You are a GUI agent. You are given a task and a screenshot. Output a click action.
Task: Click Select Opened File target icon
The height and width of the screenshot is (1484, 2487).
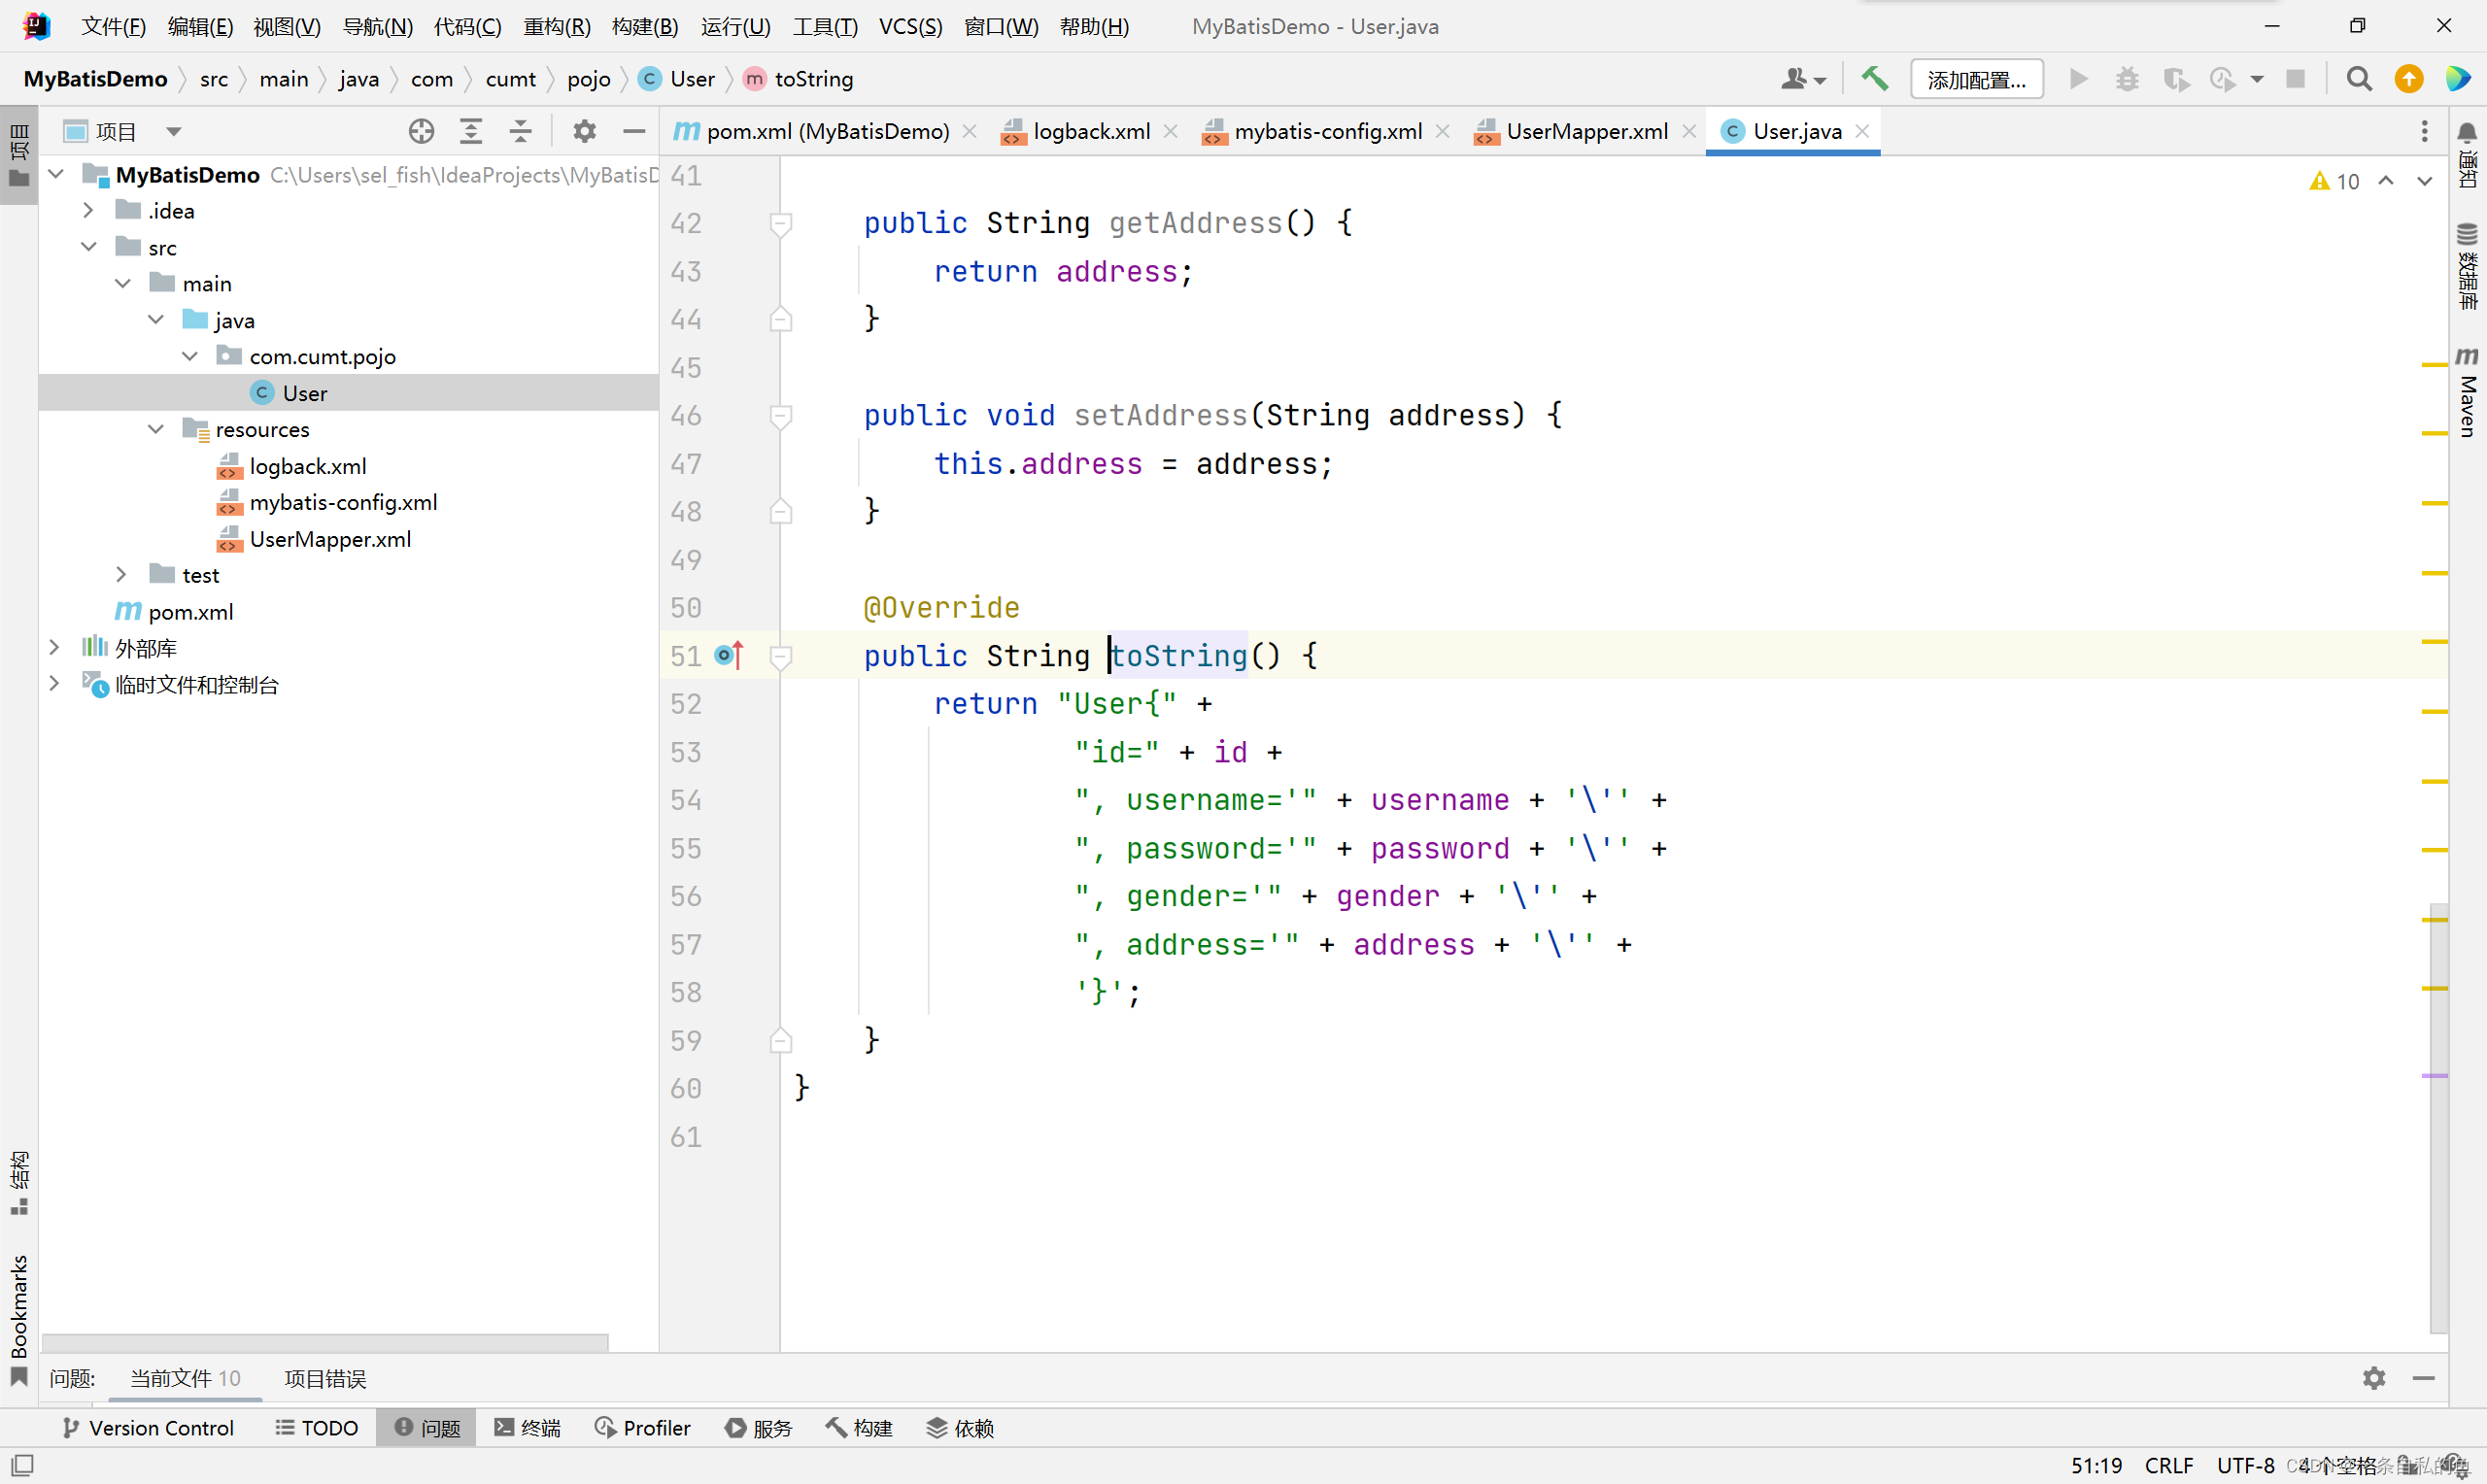pyautogui.click(x=422, y=131)
